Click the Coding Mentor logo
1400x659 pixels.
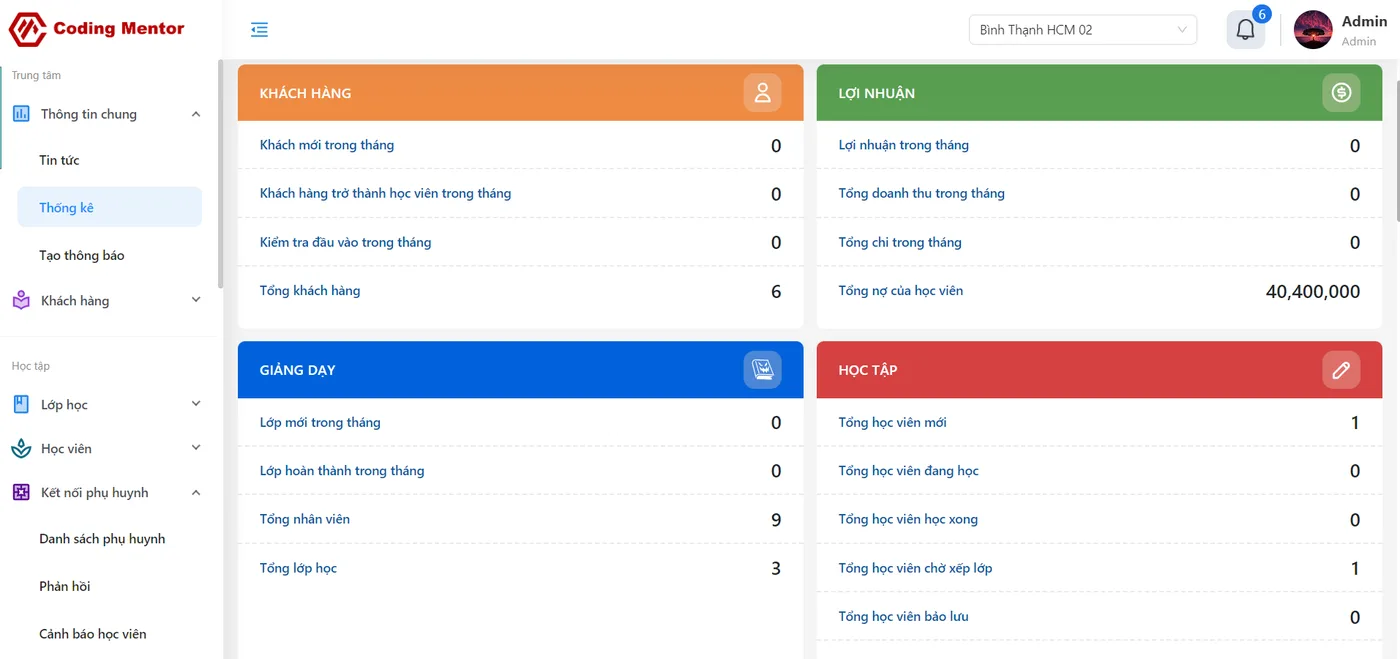[97, 29]
